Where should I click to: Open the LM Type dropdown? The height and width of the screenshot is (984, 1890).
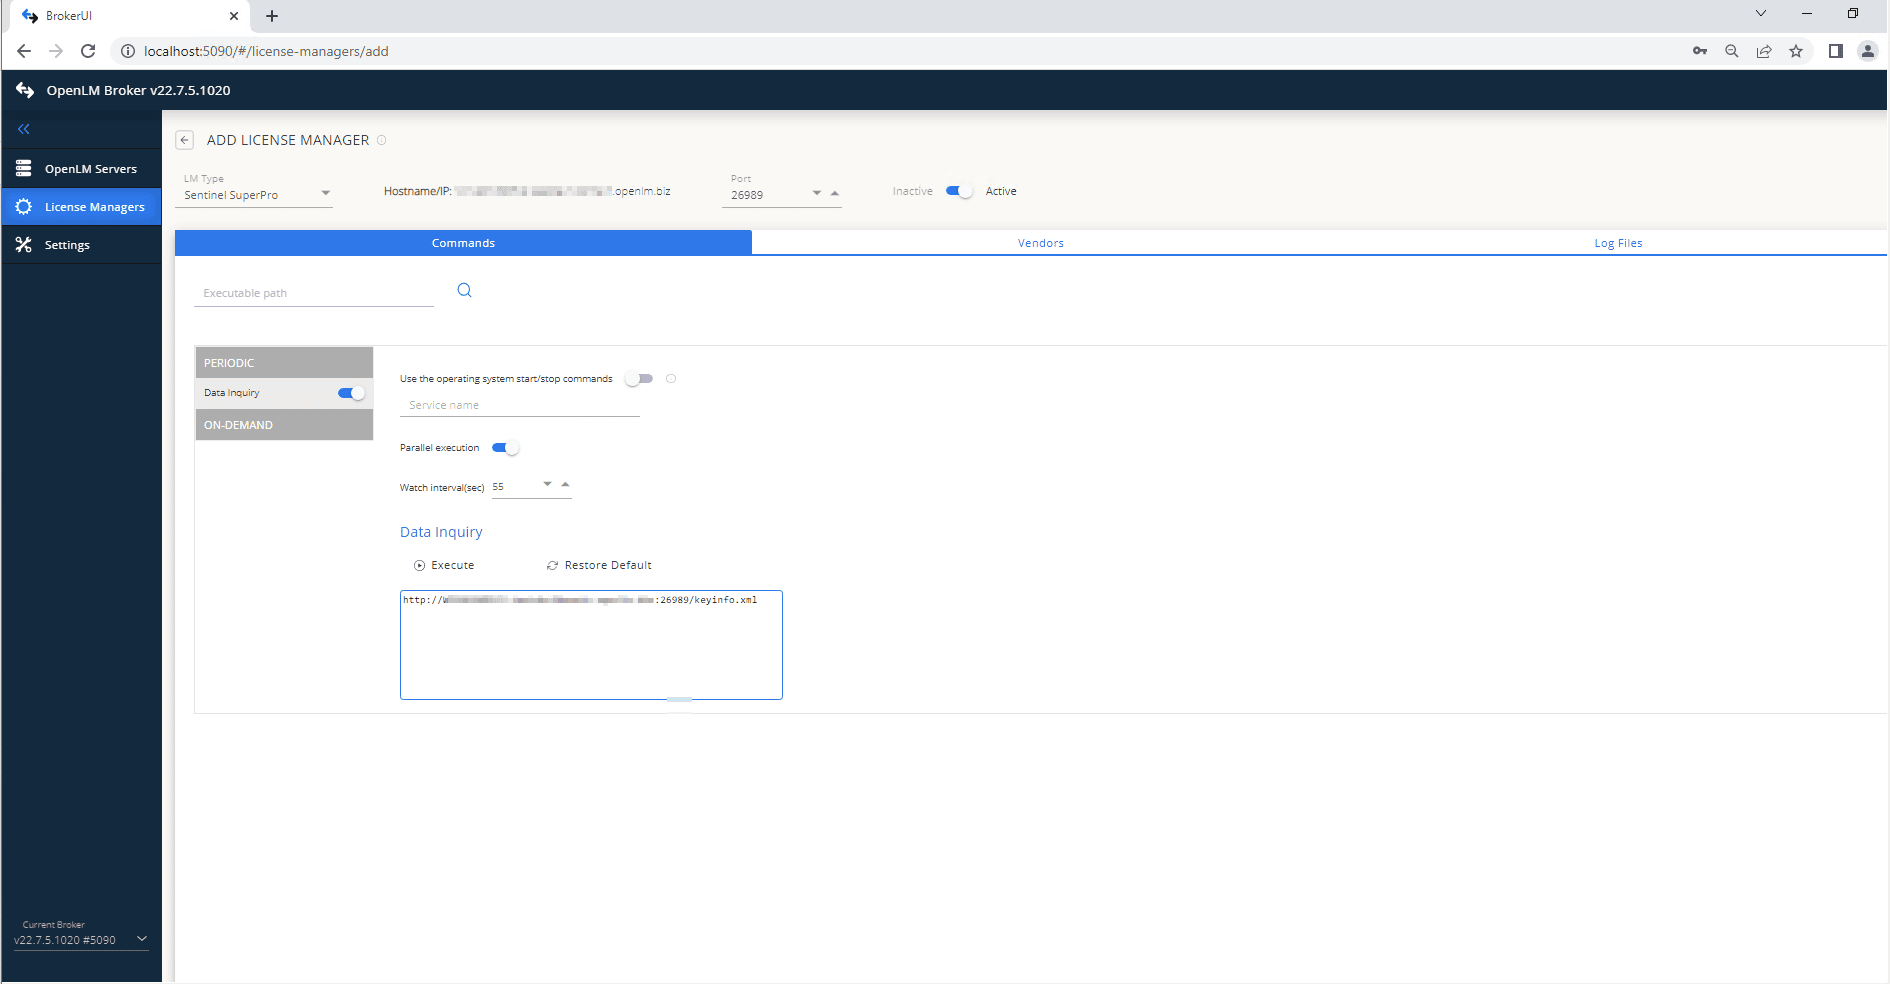(325, 192)
